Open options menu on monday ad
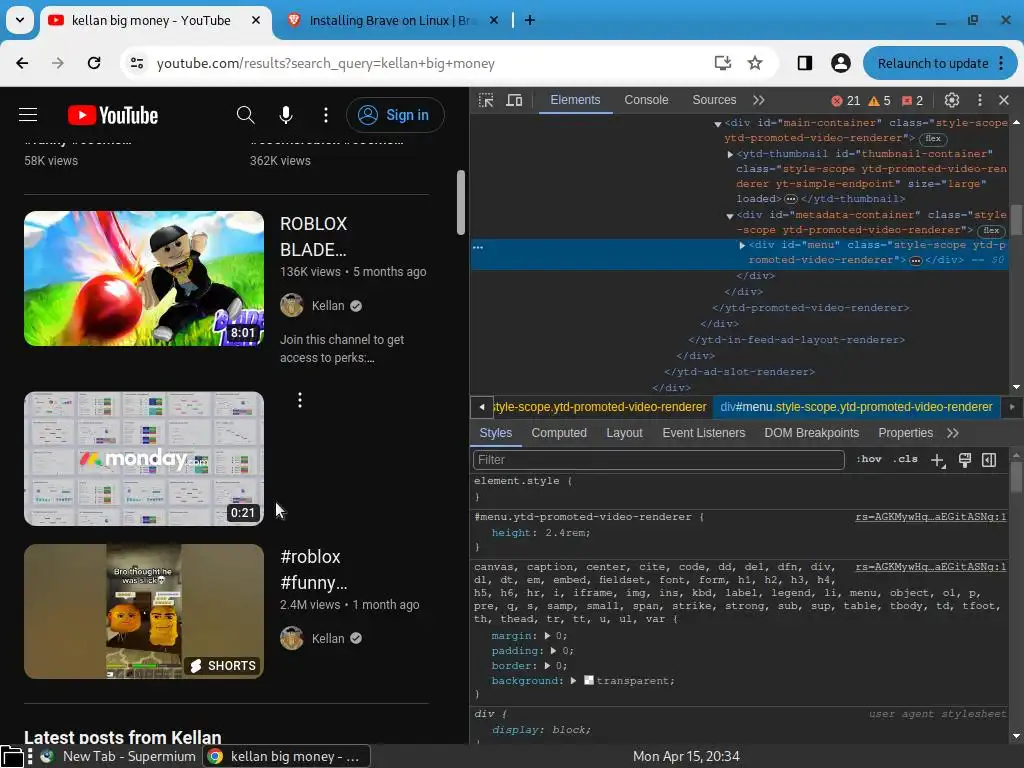This screenshot has height=768, width=1024. pyautogui.click(x=300, y=400)
